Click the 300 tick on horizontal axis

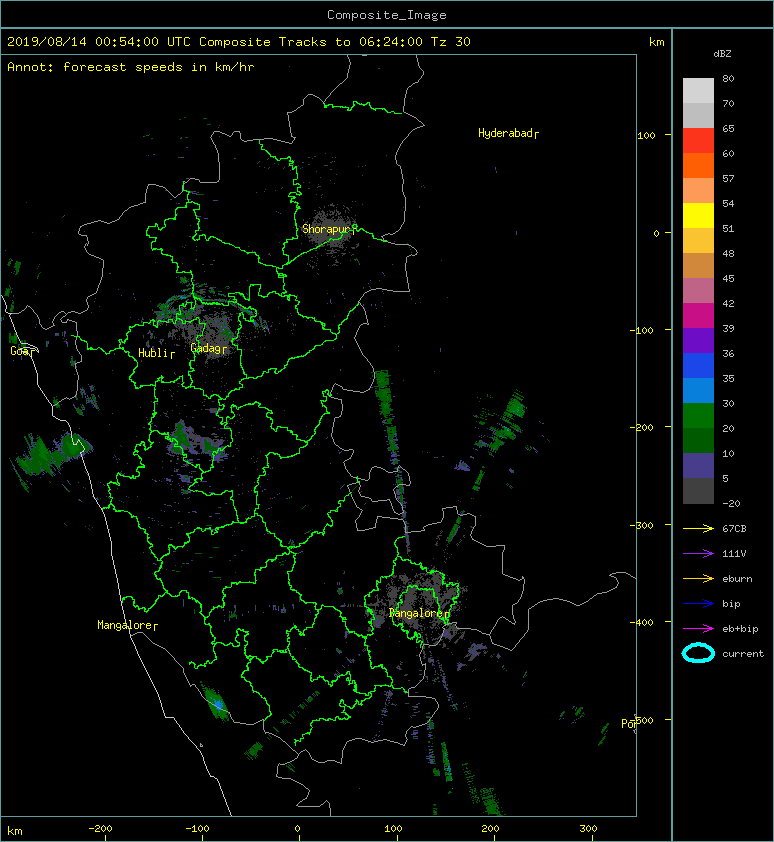(588, 829)
